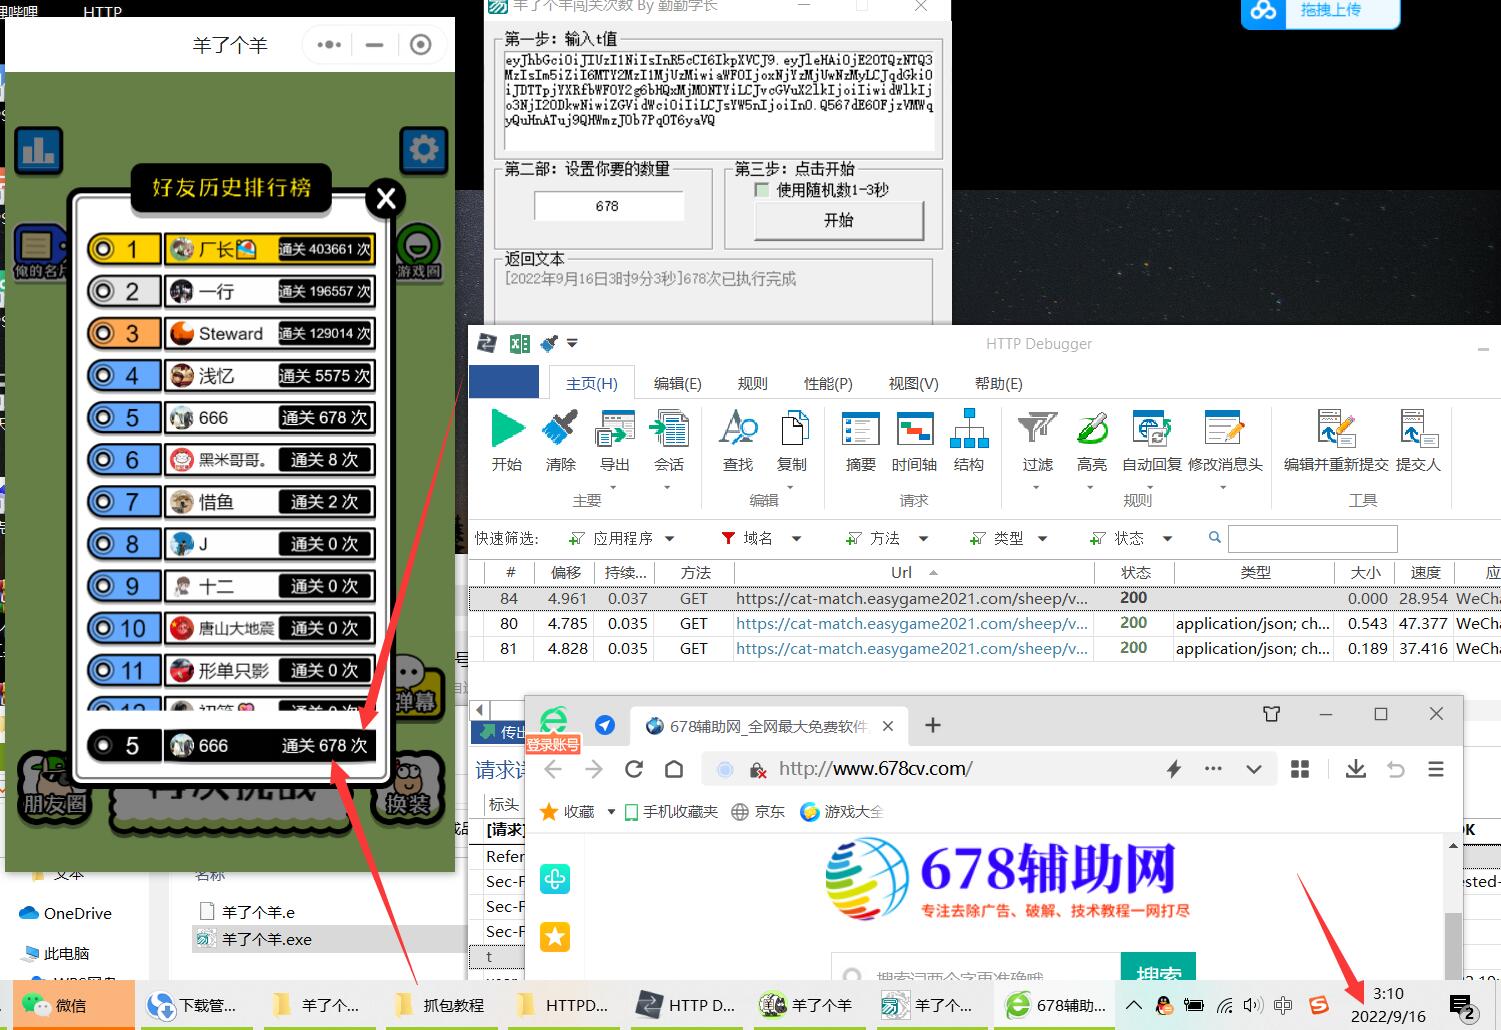Select the 羊了个羊.exe file
1501x1030 pixels.
tap(266, 939)
